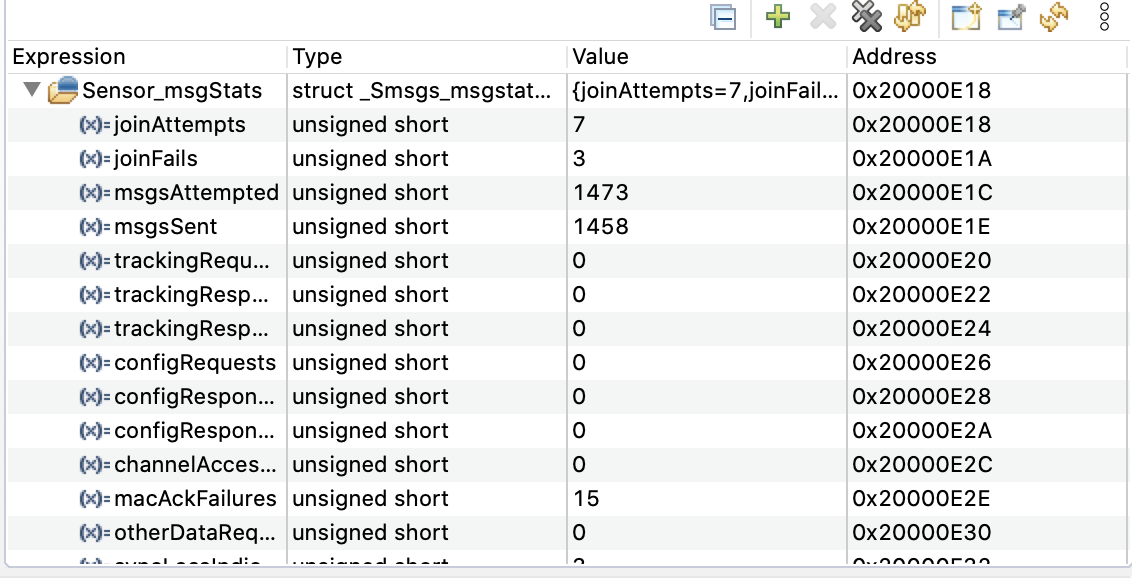Add a new expression with the green plus
The height and width of the screenshot is (578, 1132).
click(x=778, y=17)
